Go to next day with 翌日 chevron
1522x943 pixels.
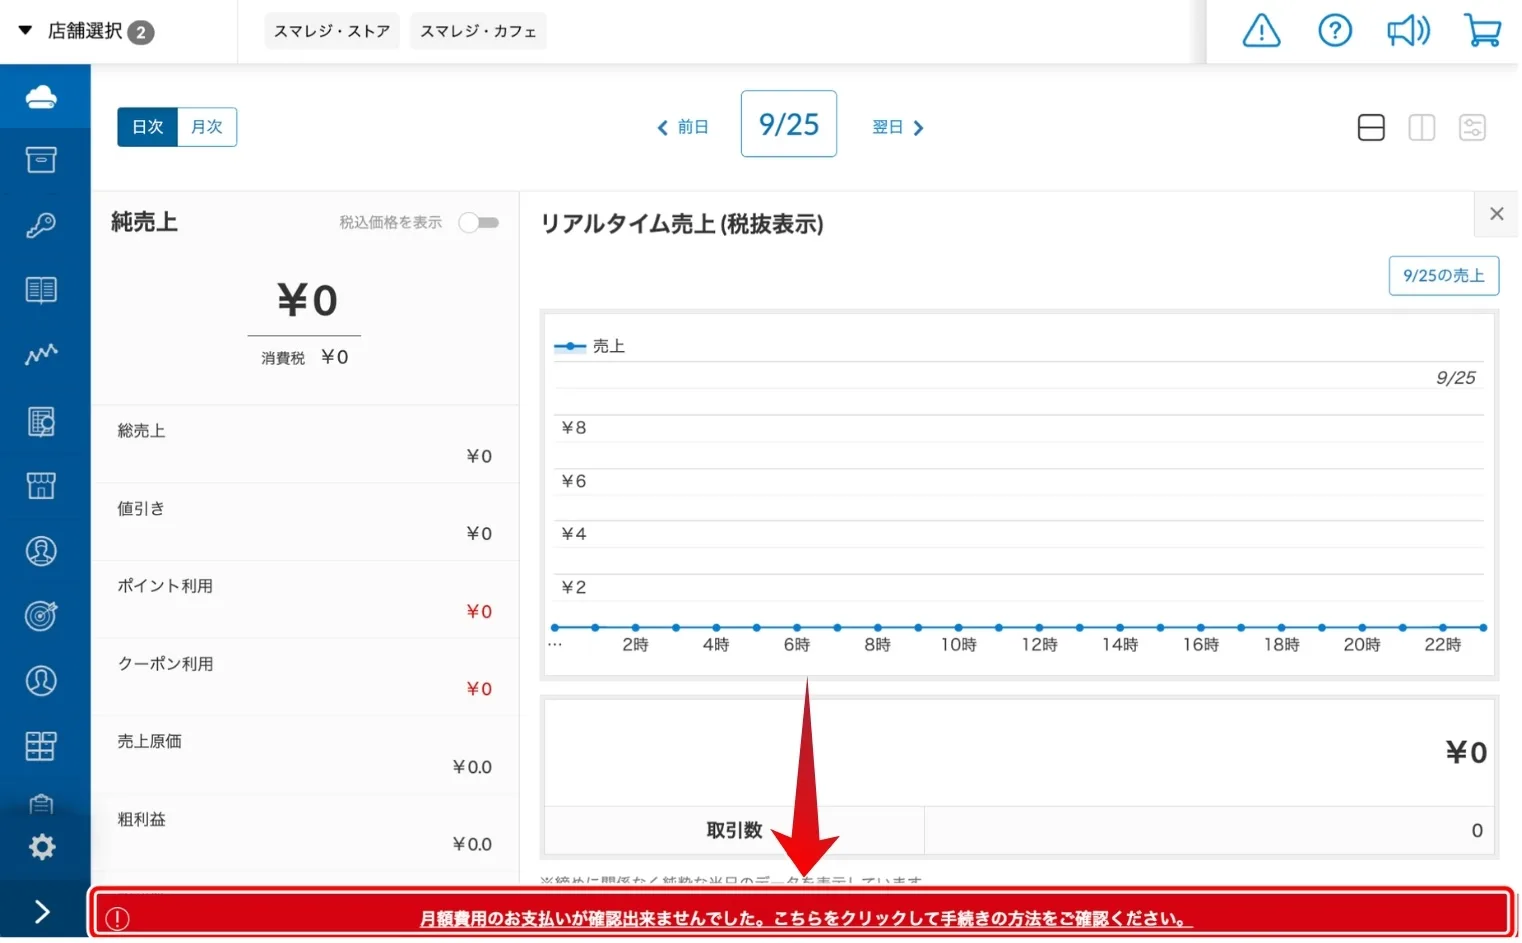coord(898,128)
